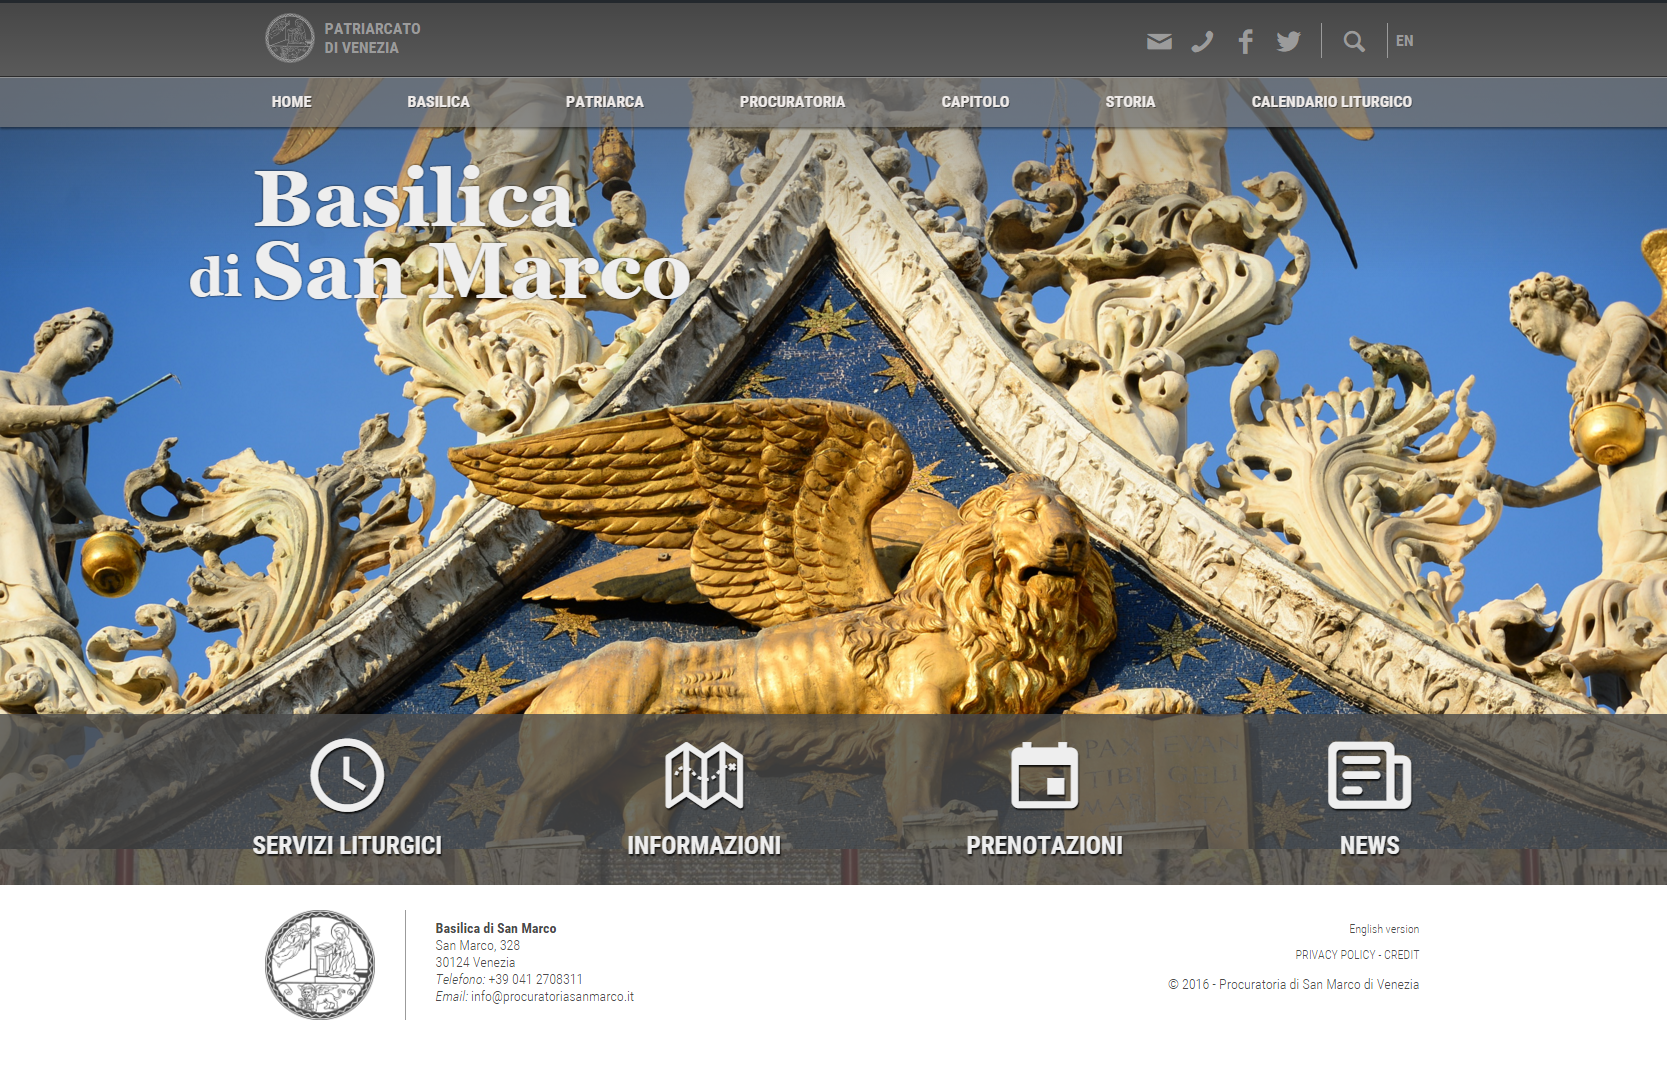1667x1066 pixels.
Task: Click the Servizi Liturgici clock icon
Action: click(x=347, y=775)
